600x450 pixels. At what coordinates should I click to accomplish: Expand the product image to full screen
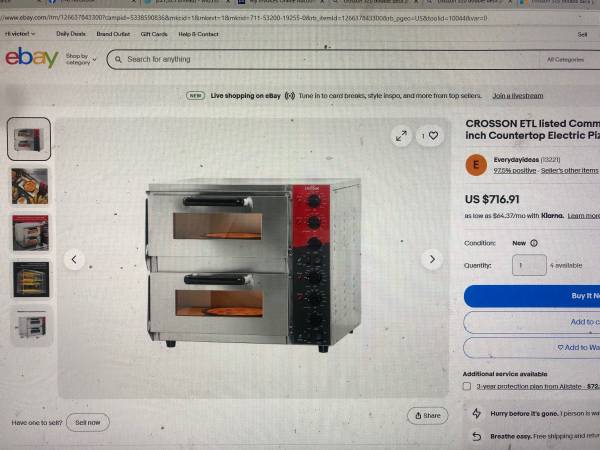401,136
